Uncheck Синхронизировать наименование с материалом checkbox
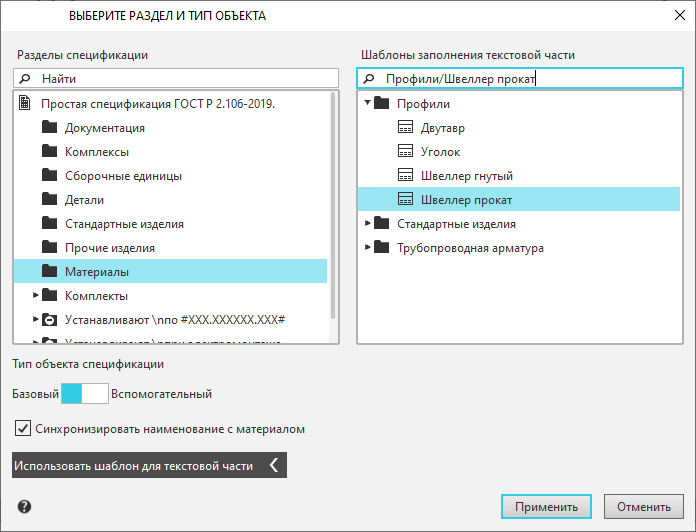 [23, 429]
